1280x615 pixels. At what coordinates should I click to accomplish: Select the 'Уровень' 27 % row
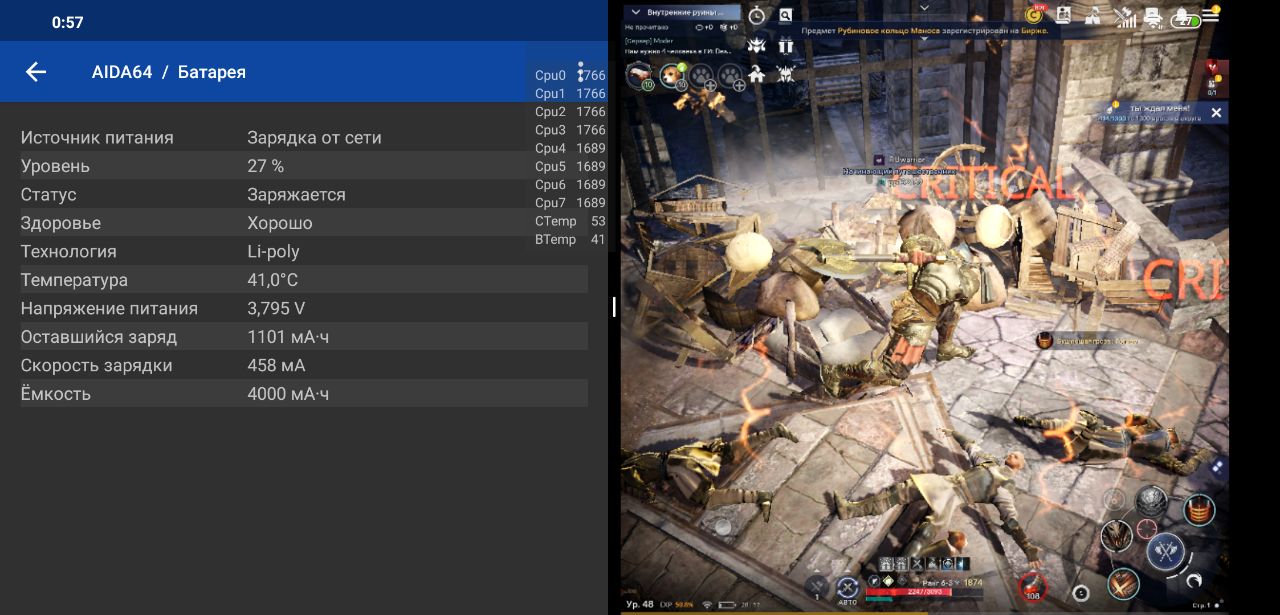tap(304, 166)
